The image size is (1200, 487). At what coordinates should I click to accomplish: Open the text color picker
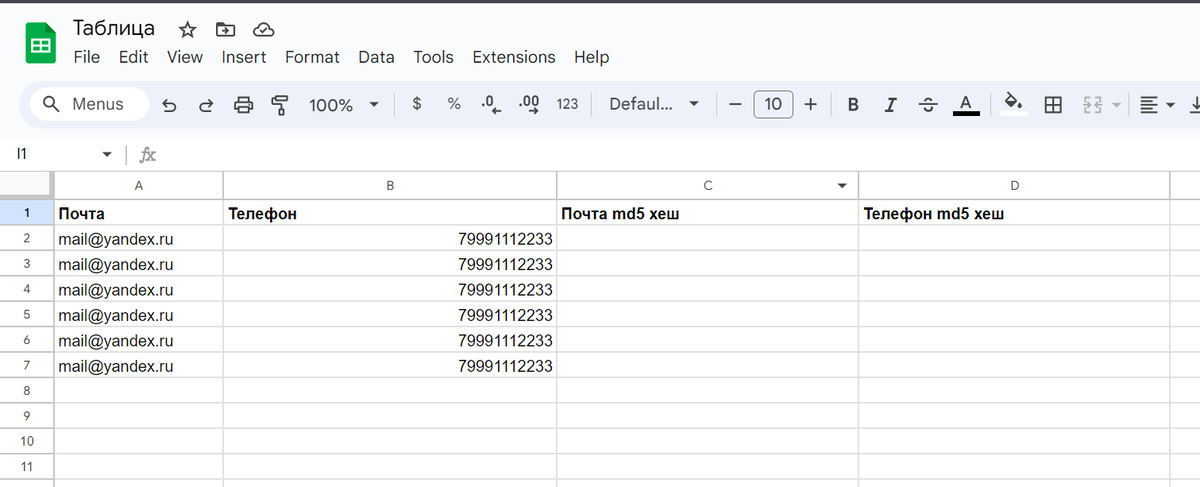point(966,104)
